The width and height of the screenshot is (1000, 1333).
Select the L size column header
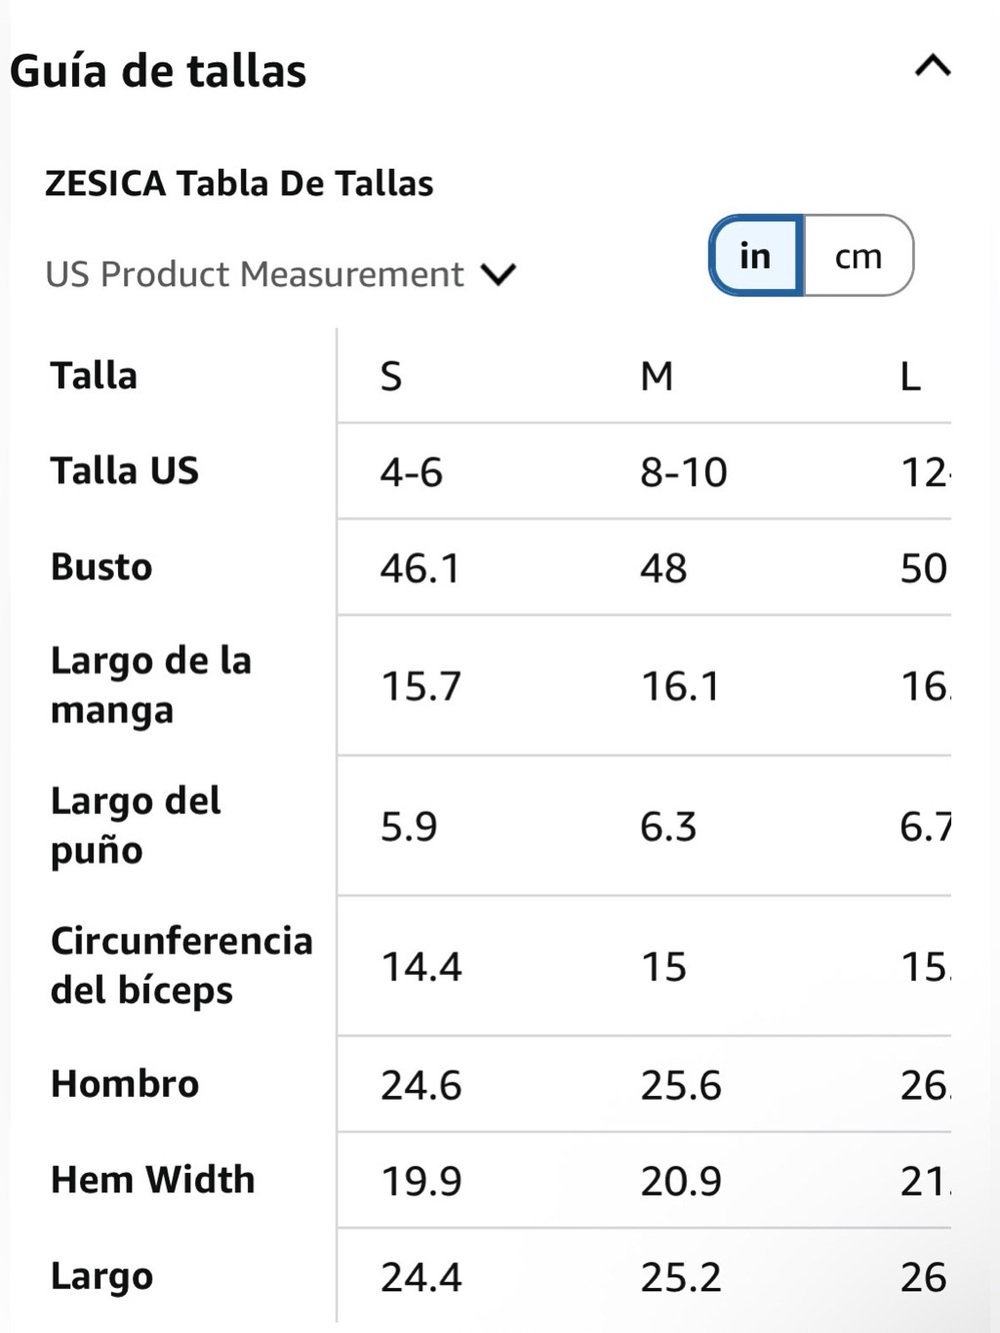coord(910,377)
